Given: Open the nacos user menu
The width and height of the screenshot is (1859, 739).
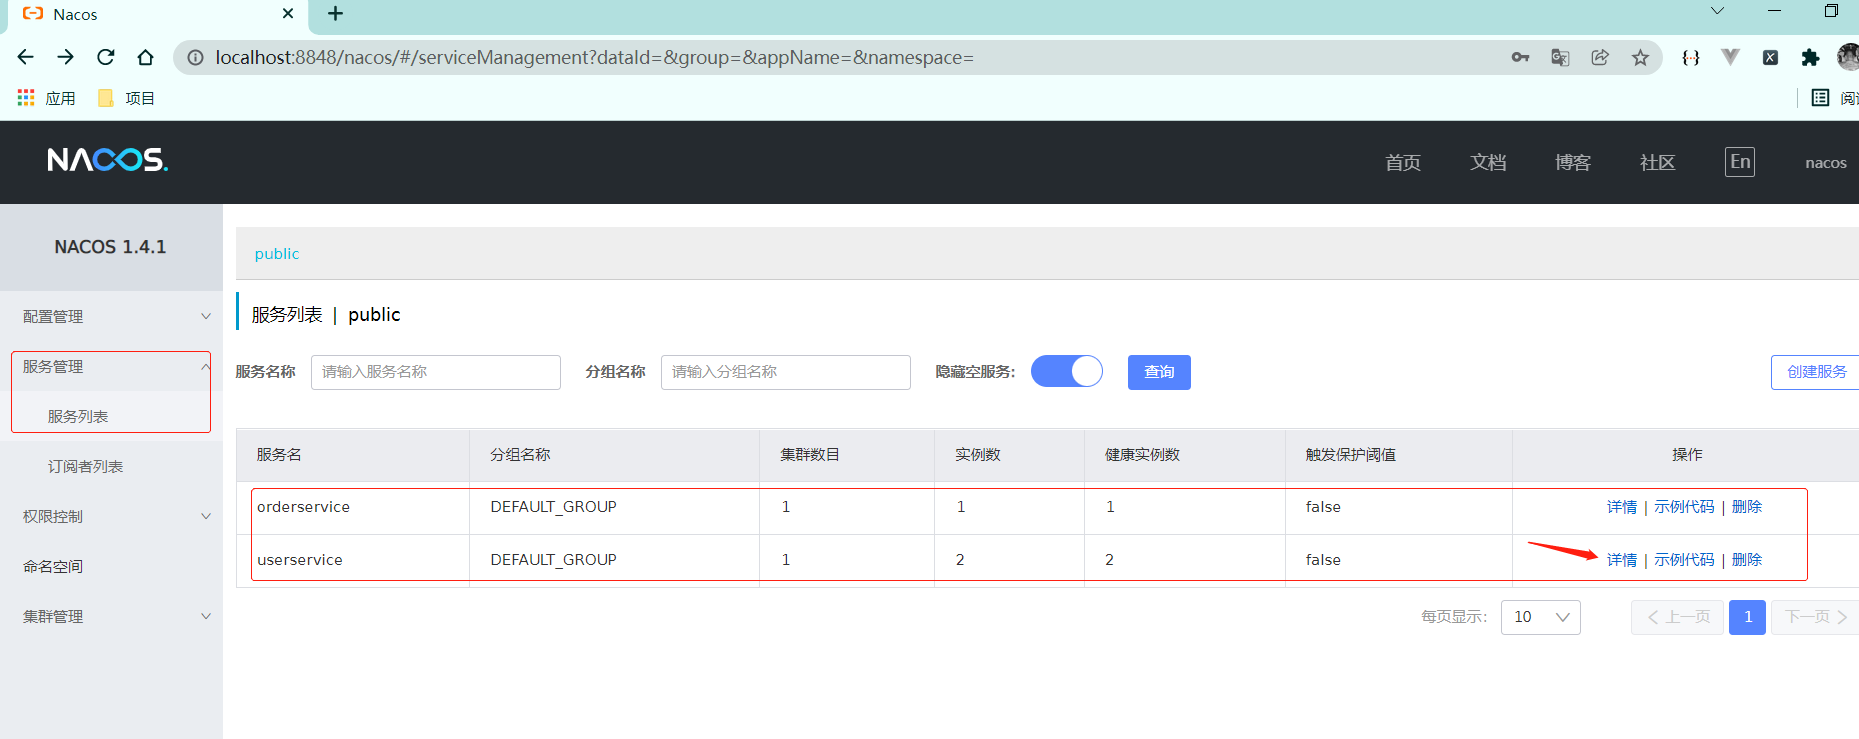Looking at the screenshot, I should [x=1826, y=163].
